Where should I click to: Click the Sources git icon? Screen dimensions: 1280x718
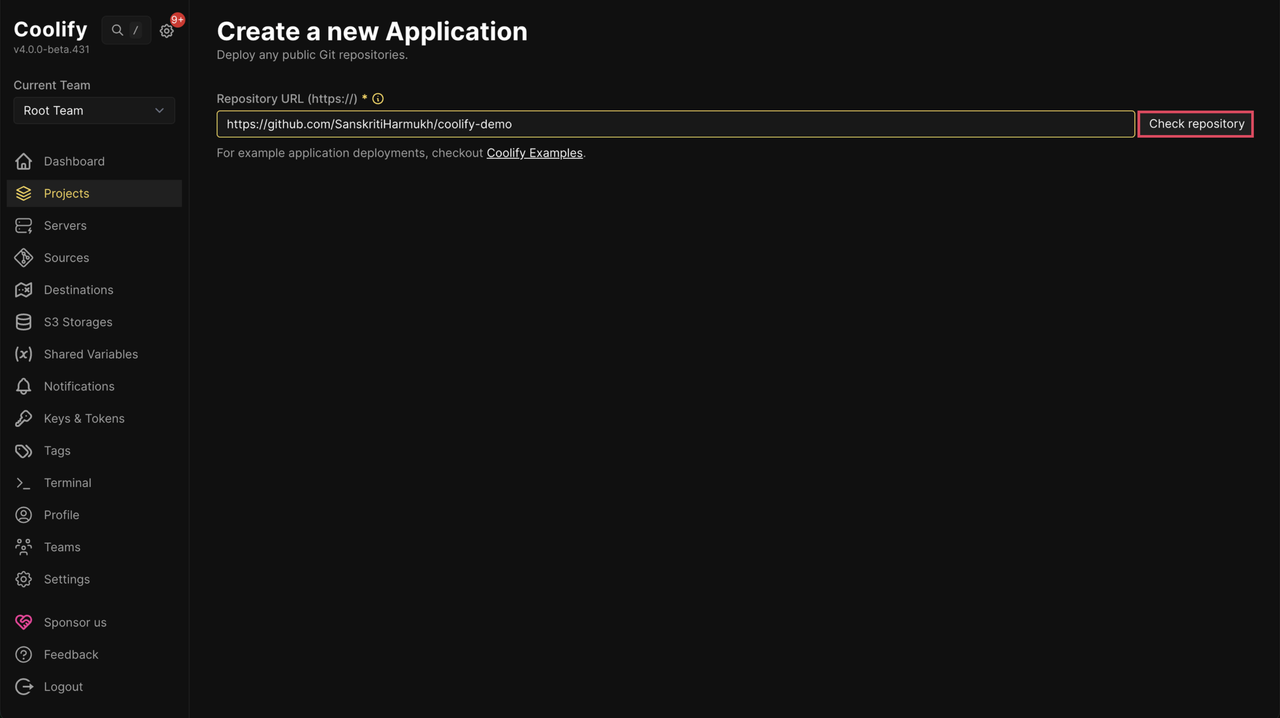[x=24, y=257]
